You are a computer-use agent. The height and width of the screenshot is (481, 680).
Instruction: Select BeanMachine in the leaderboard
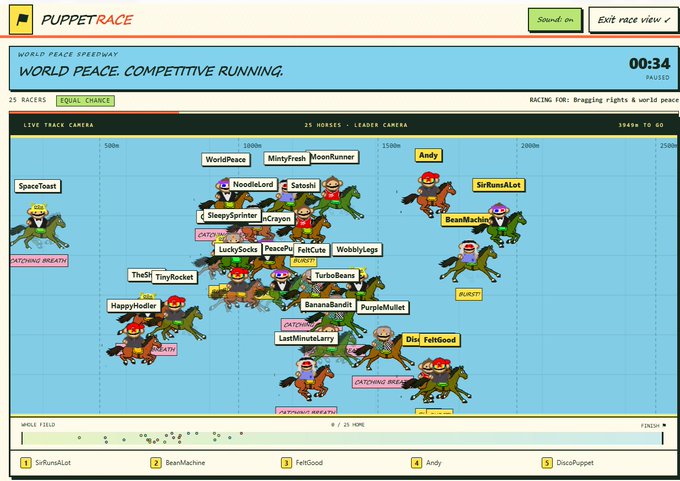pos(185,463)
